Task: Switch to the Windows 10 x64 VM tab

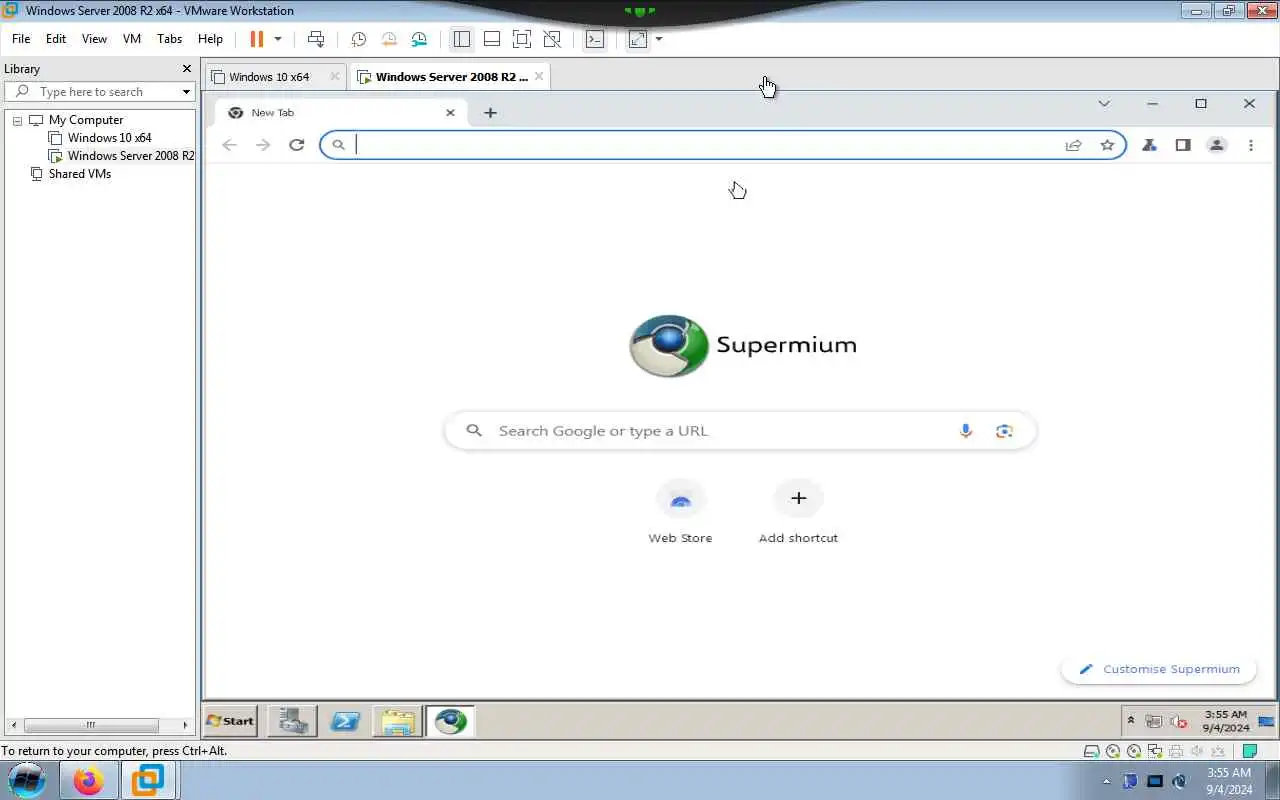Action: tap(268, 77)
